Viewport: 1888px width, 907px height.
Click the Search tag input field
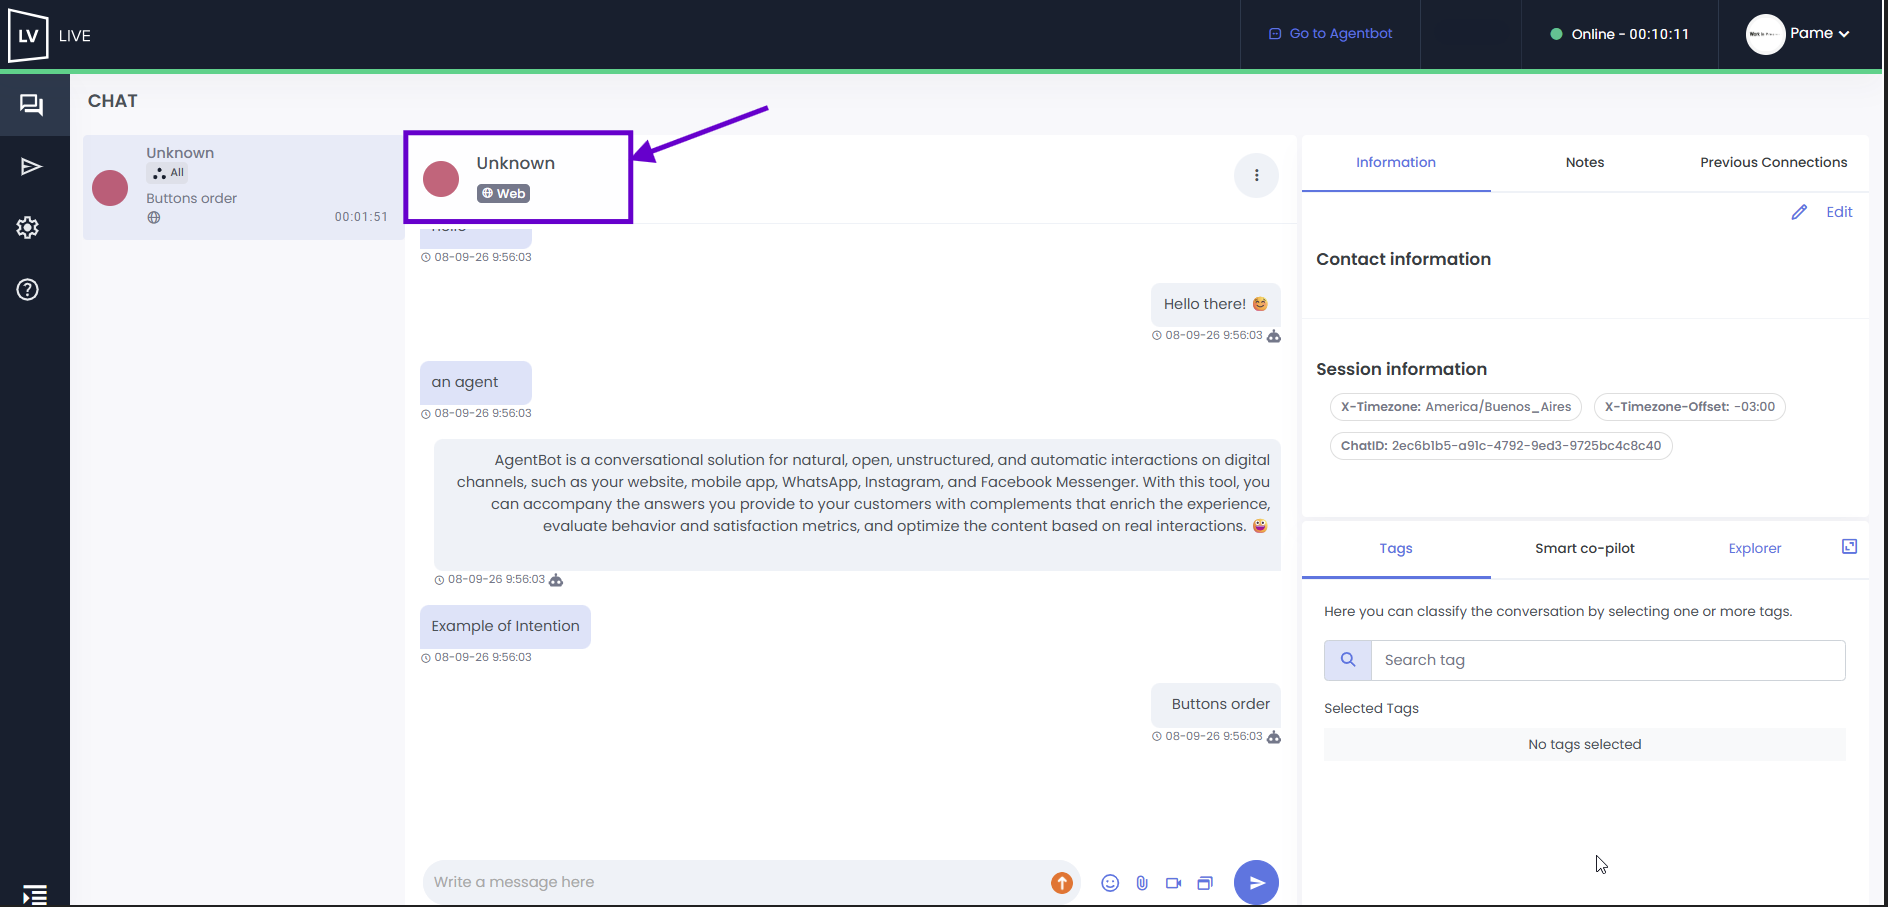[1608, 660]
